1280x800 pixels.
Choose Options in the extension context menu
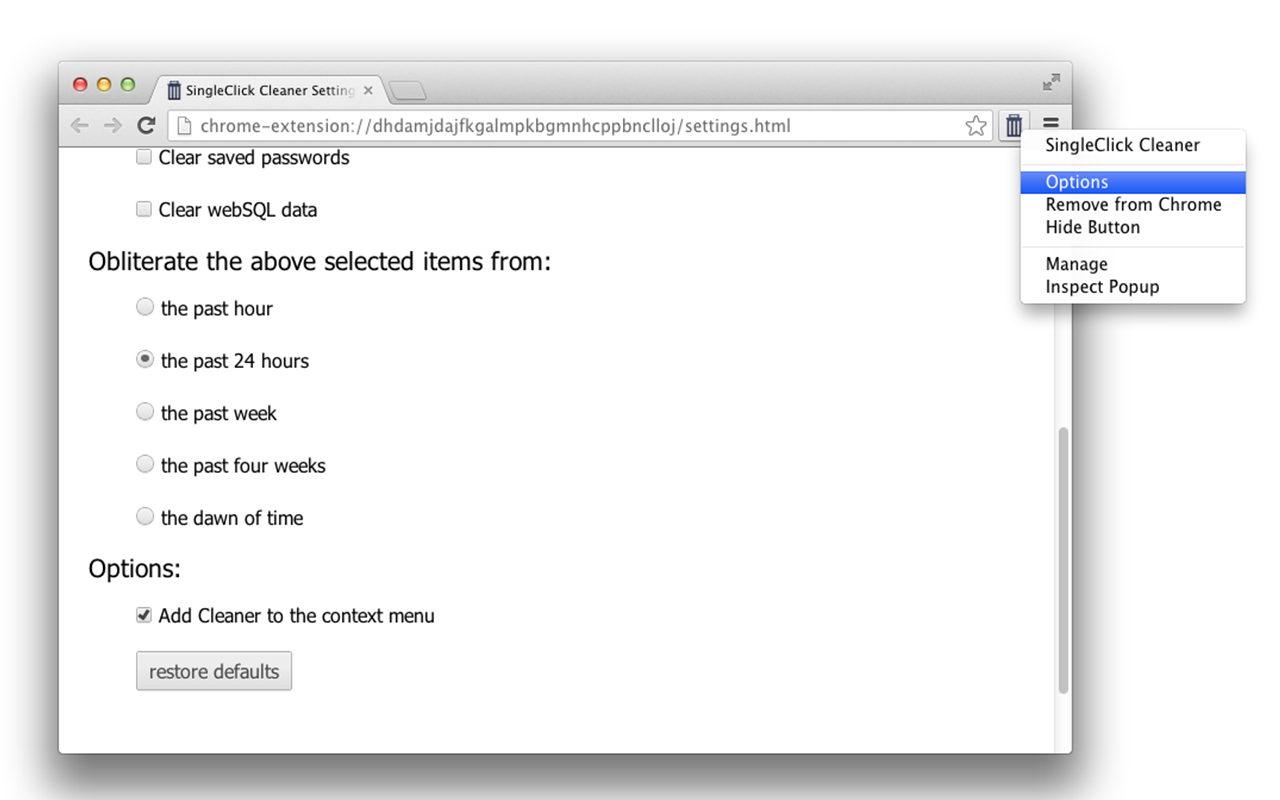coord(1077,182)
